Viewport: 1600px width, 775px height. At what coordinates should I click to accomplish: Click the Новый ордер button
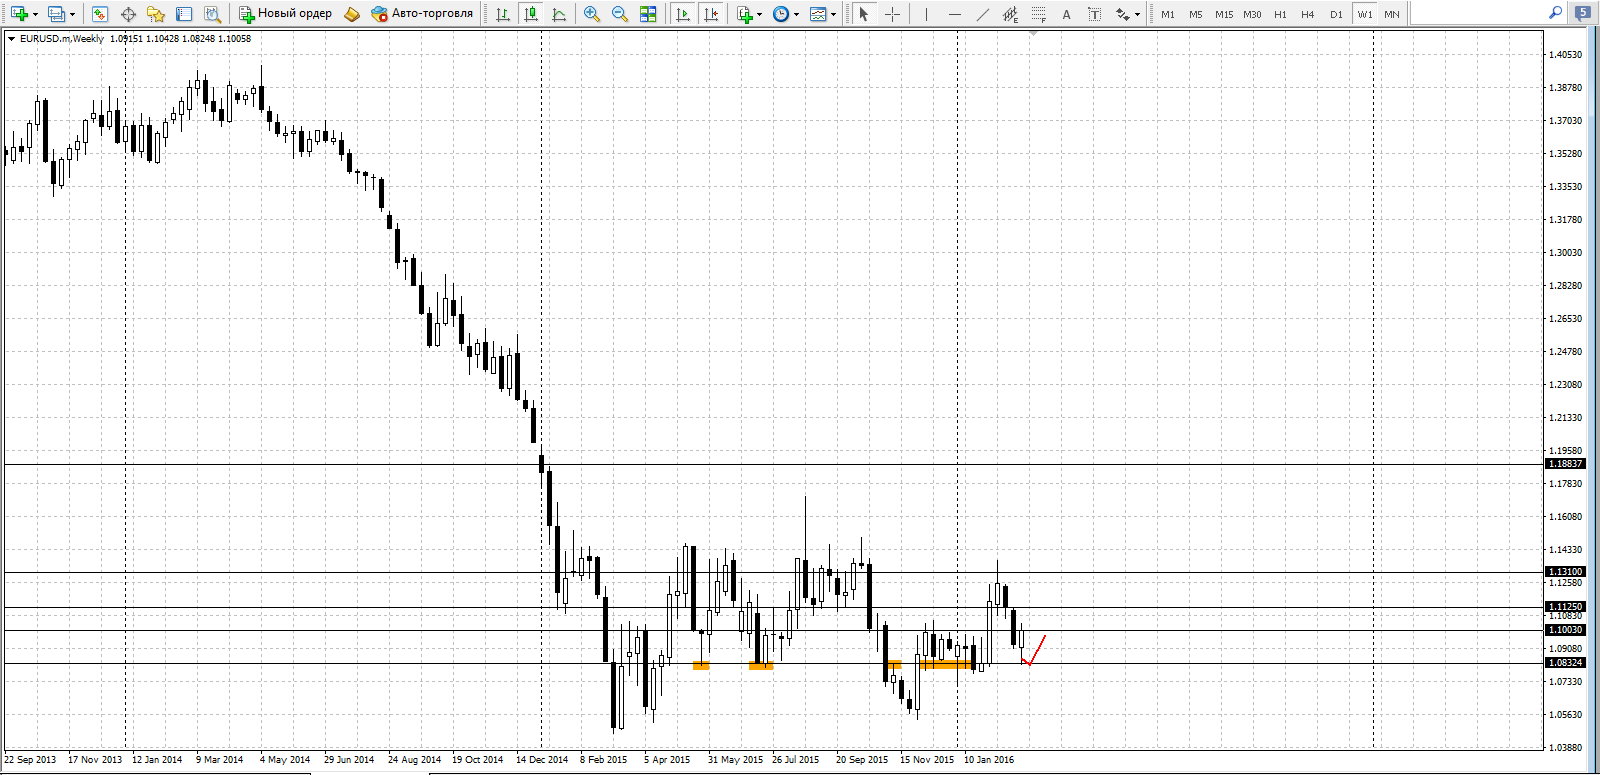click(285, 14)
